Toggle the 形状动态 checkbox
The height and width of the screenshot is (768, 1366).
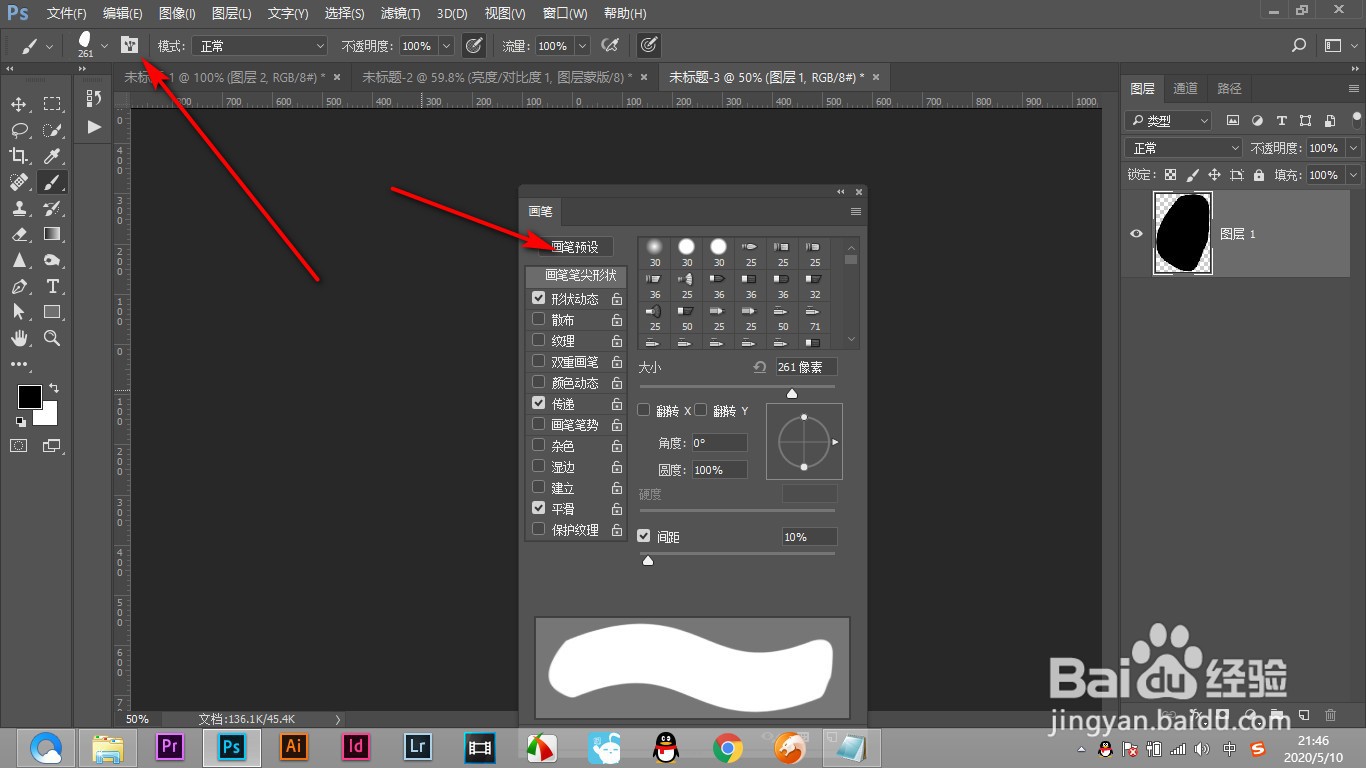tap(539, 298)
